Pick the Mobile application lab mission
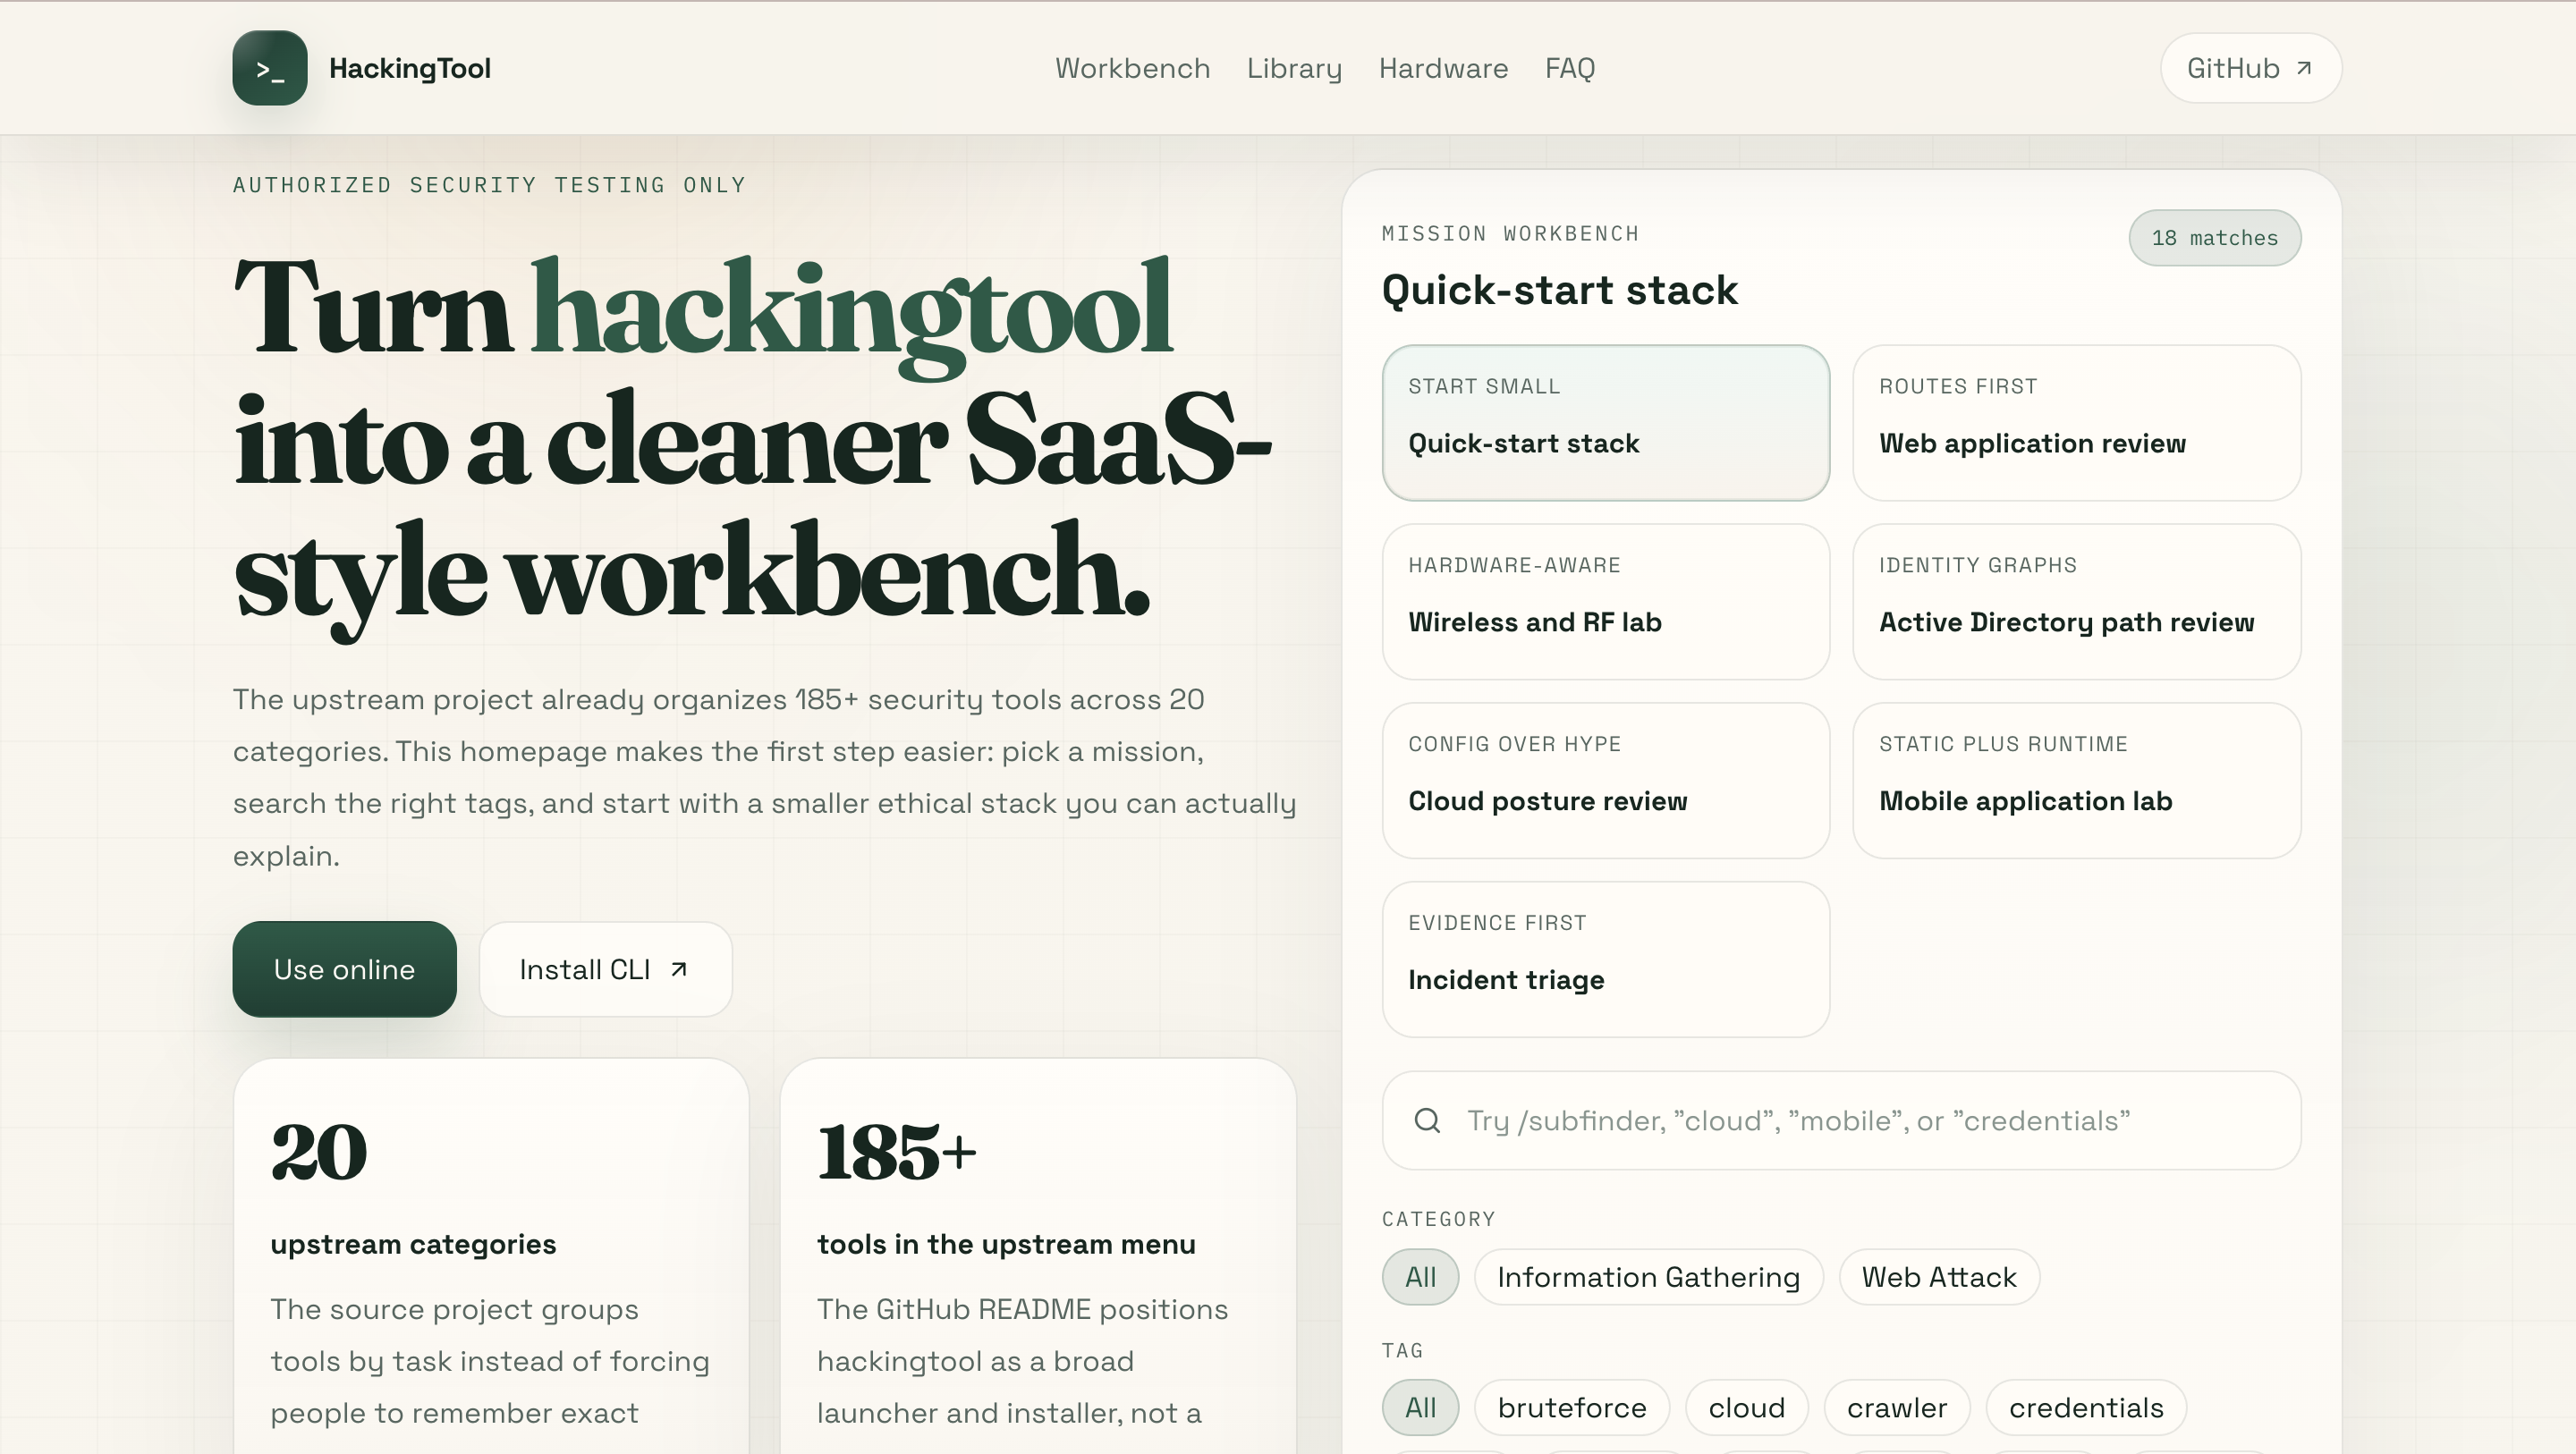This screenshot has height=1454, width=2576. tap(2077, 781)
